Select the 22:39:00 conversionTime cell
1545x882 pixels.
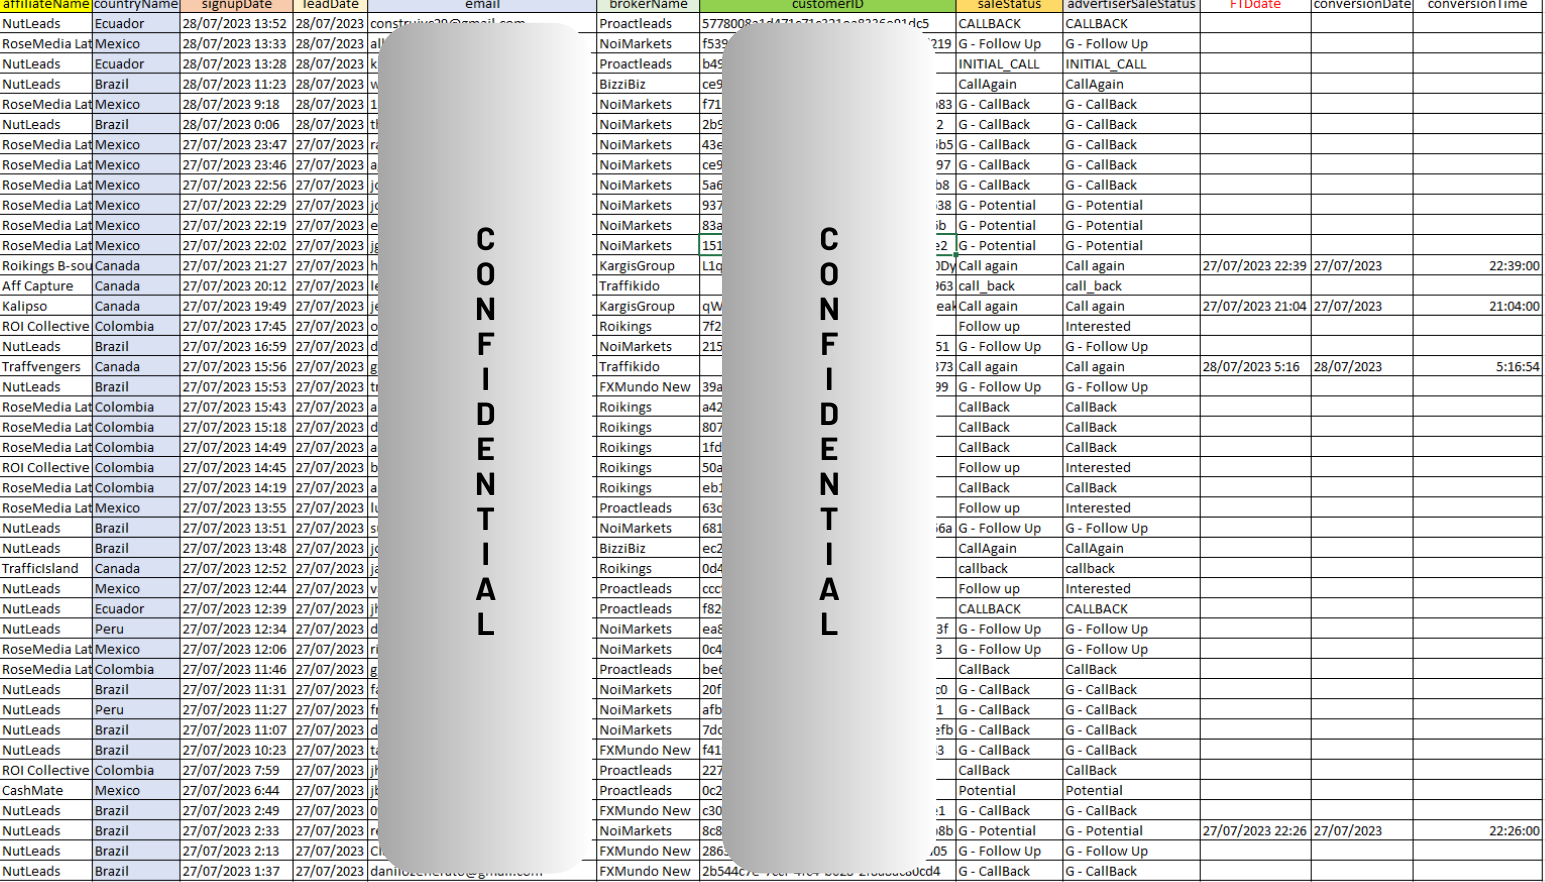[x=1477, y=266]
